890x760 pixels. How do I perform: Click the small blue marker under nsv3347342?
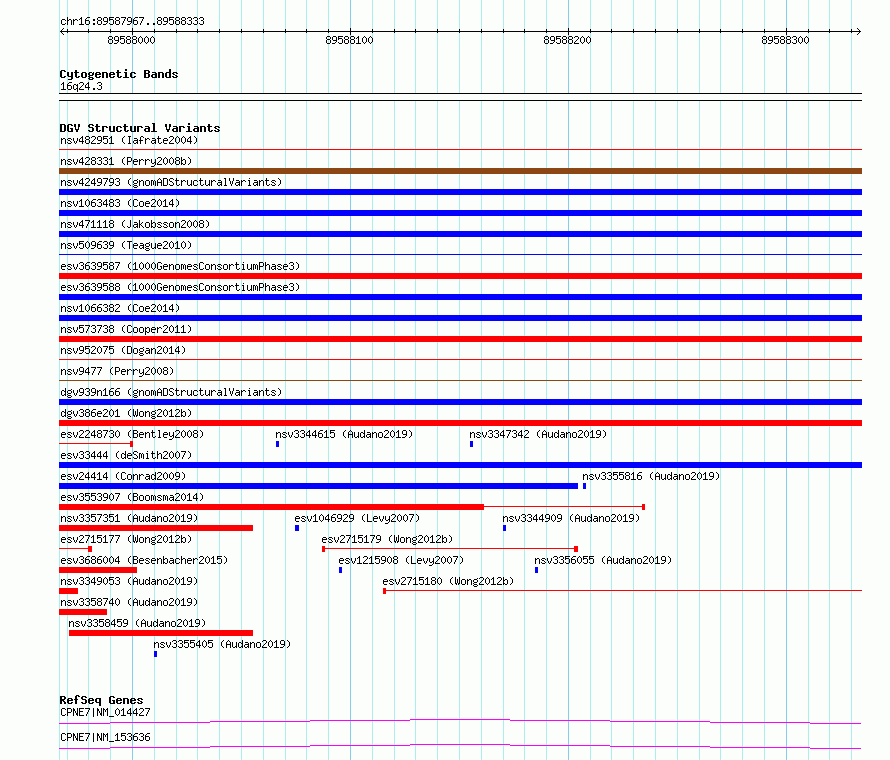[472, 444]
